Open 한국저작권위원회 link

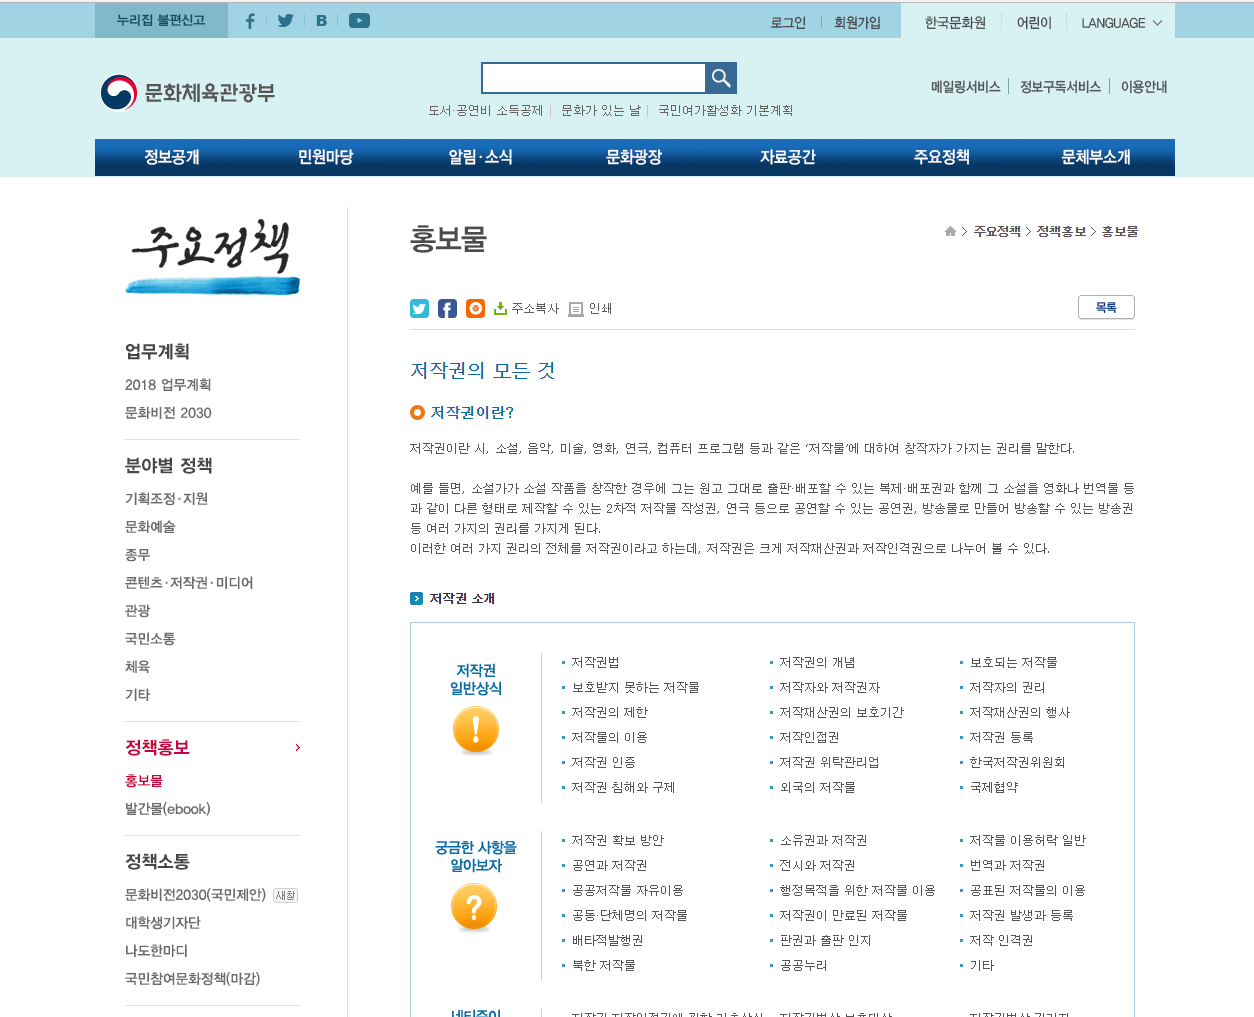[x=1017, y=762]
